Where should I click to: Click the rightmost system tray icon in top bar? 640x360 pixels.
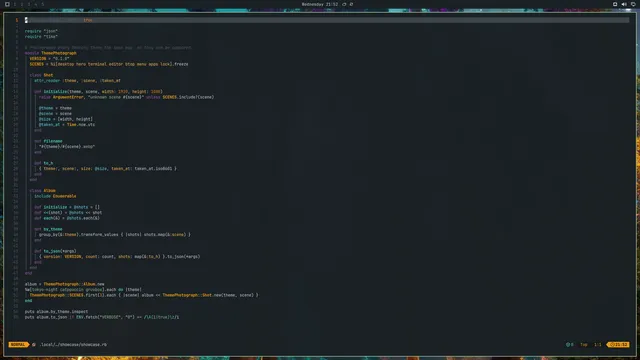click(633, 4)
